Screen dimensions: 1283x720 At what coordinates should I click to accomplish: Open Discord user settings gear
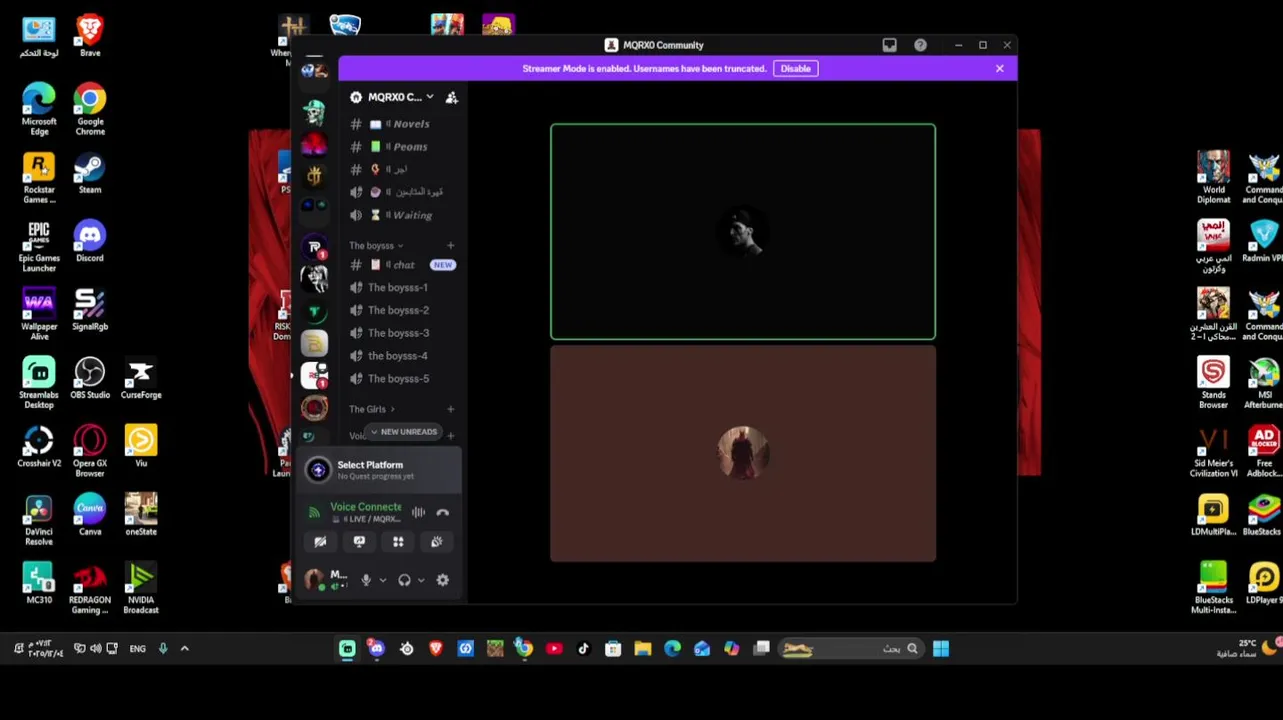tap(442, 580)
